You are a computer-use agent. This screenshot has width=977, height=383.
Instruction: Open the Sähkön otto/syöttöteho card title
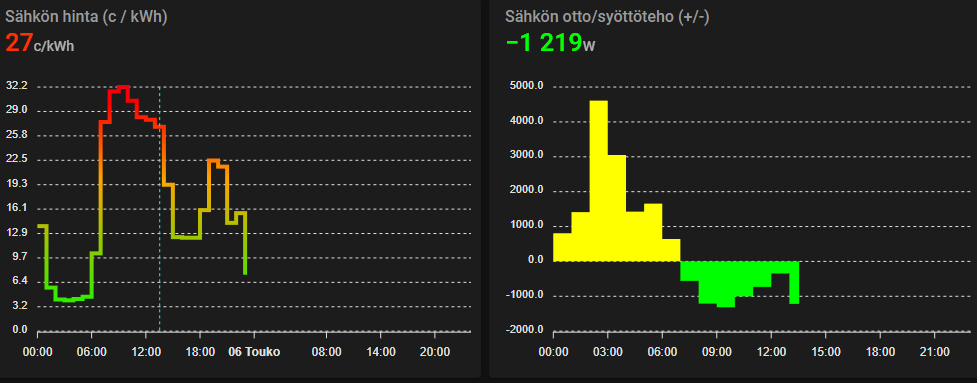pyautogui.click(x=607, y=17)
